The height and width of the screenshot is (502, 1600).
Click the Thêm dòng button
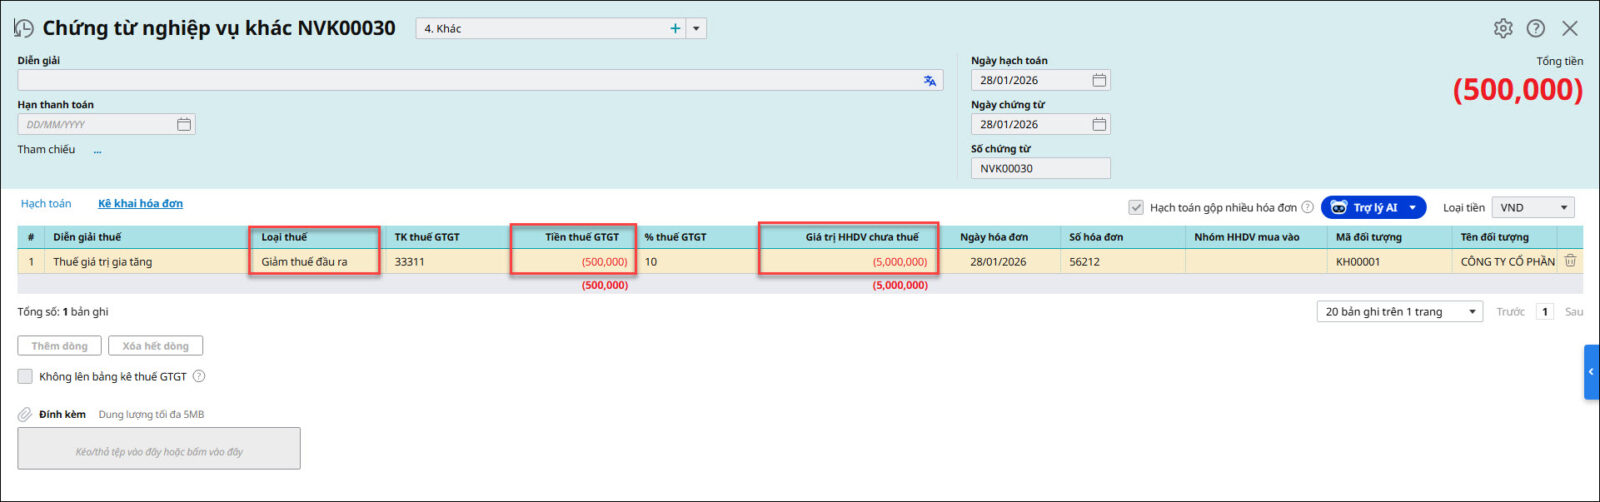(59, 346)
